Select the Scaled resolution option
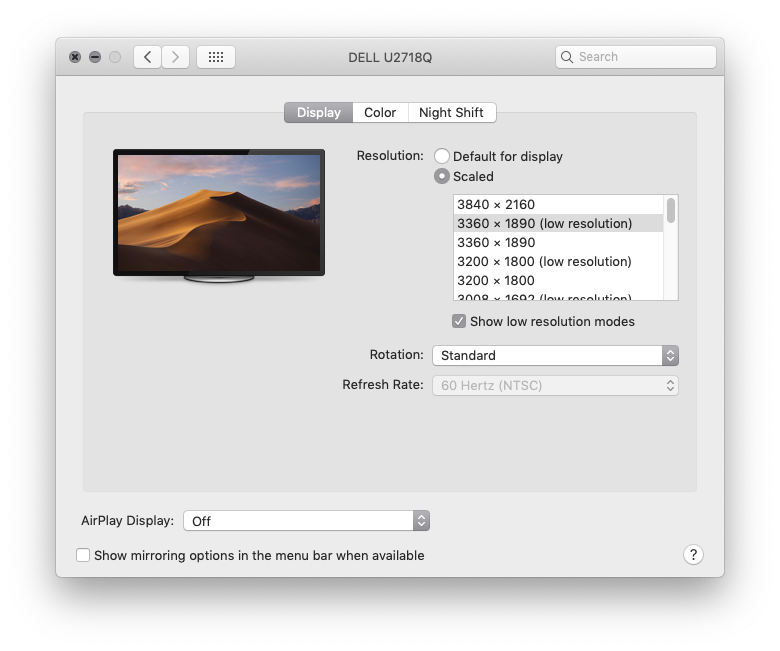780x651 pixels. [x=442, y=176]
